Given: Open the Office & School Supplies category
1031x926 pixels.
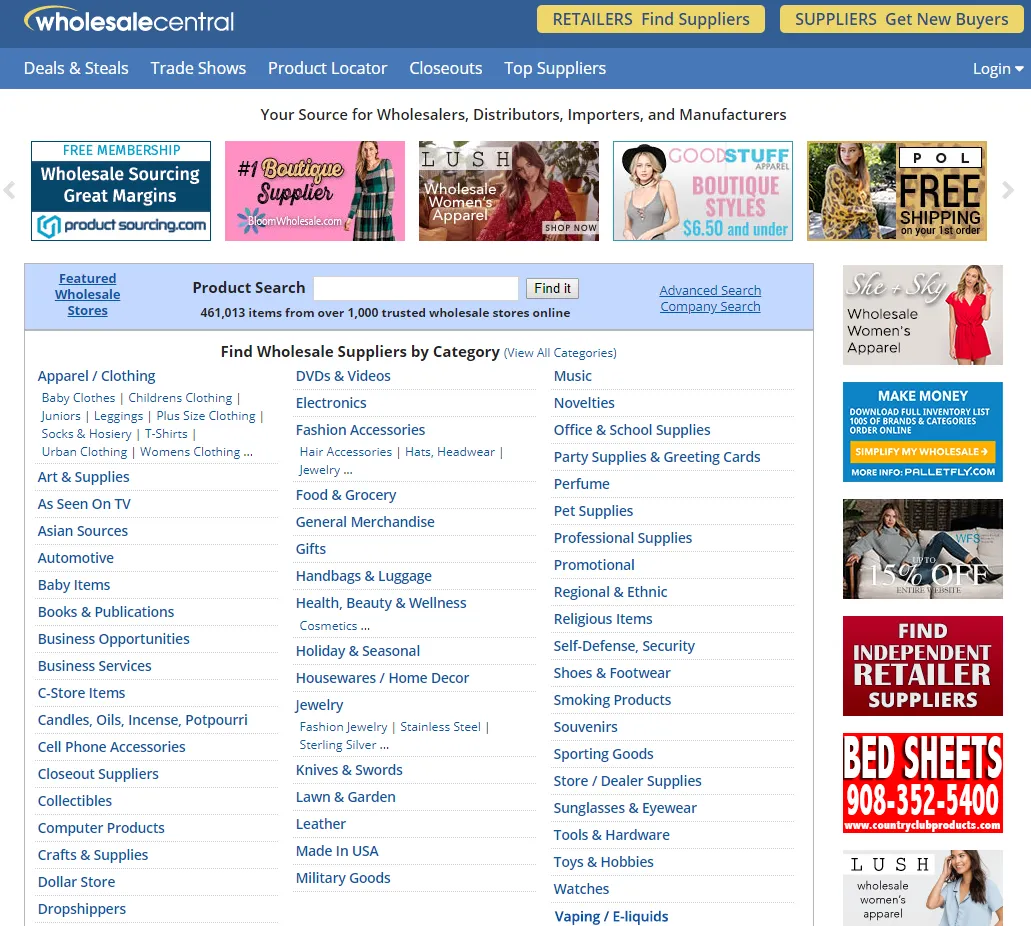Looking at the screenshot, I should click(632, 430).
